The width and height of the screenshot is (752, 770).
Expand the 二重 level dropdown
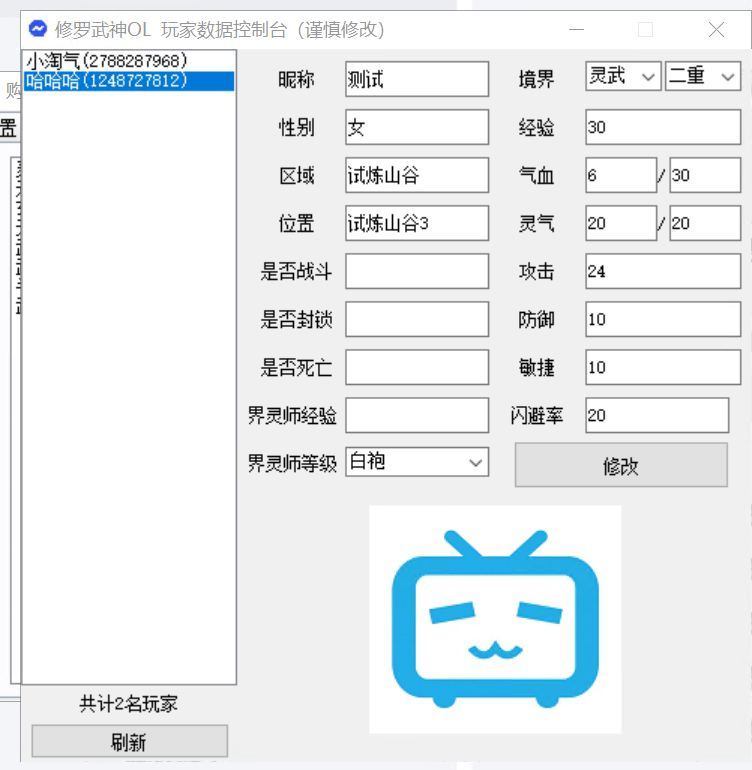[x=702, y=76]
